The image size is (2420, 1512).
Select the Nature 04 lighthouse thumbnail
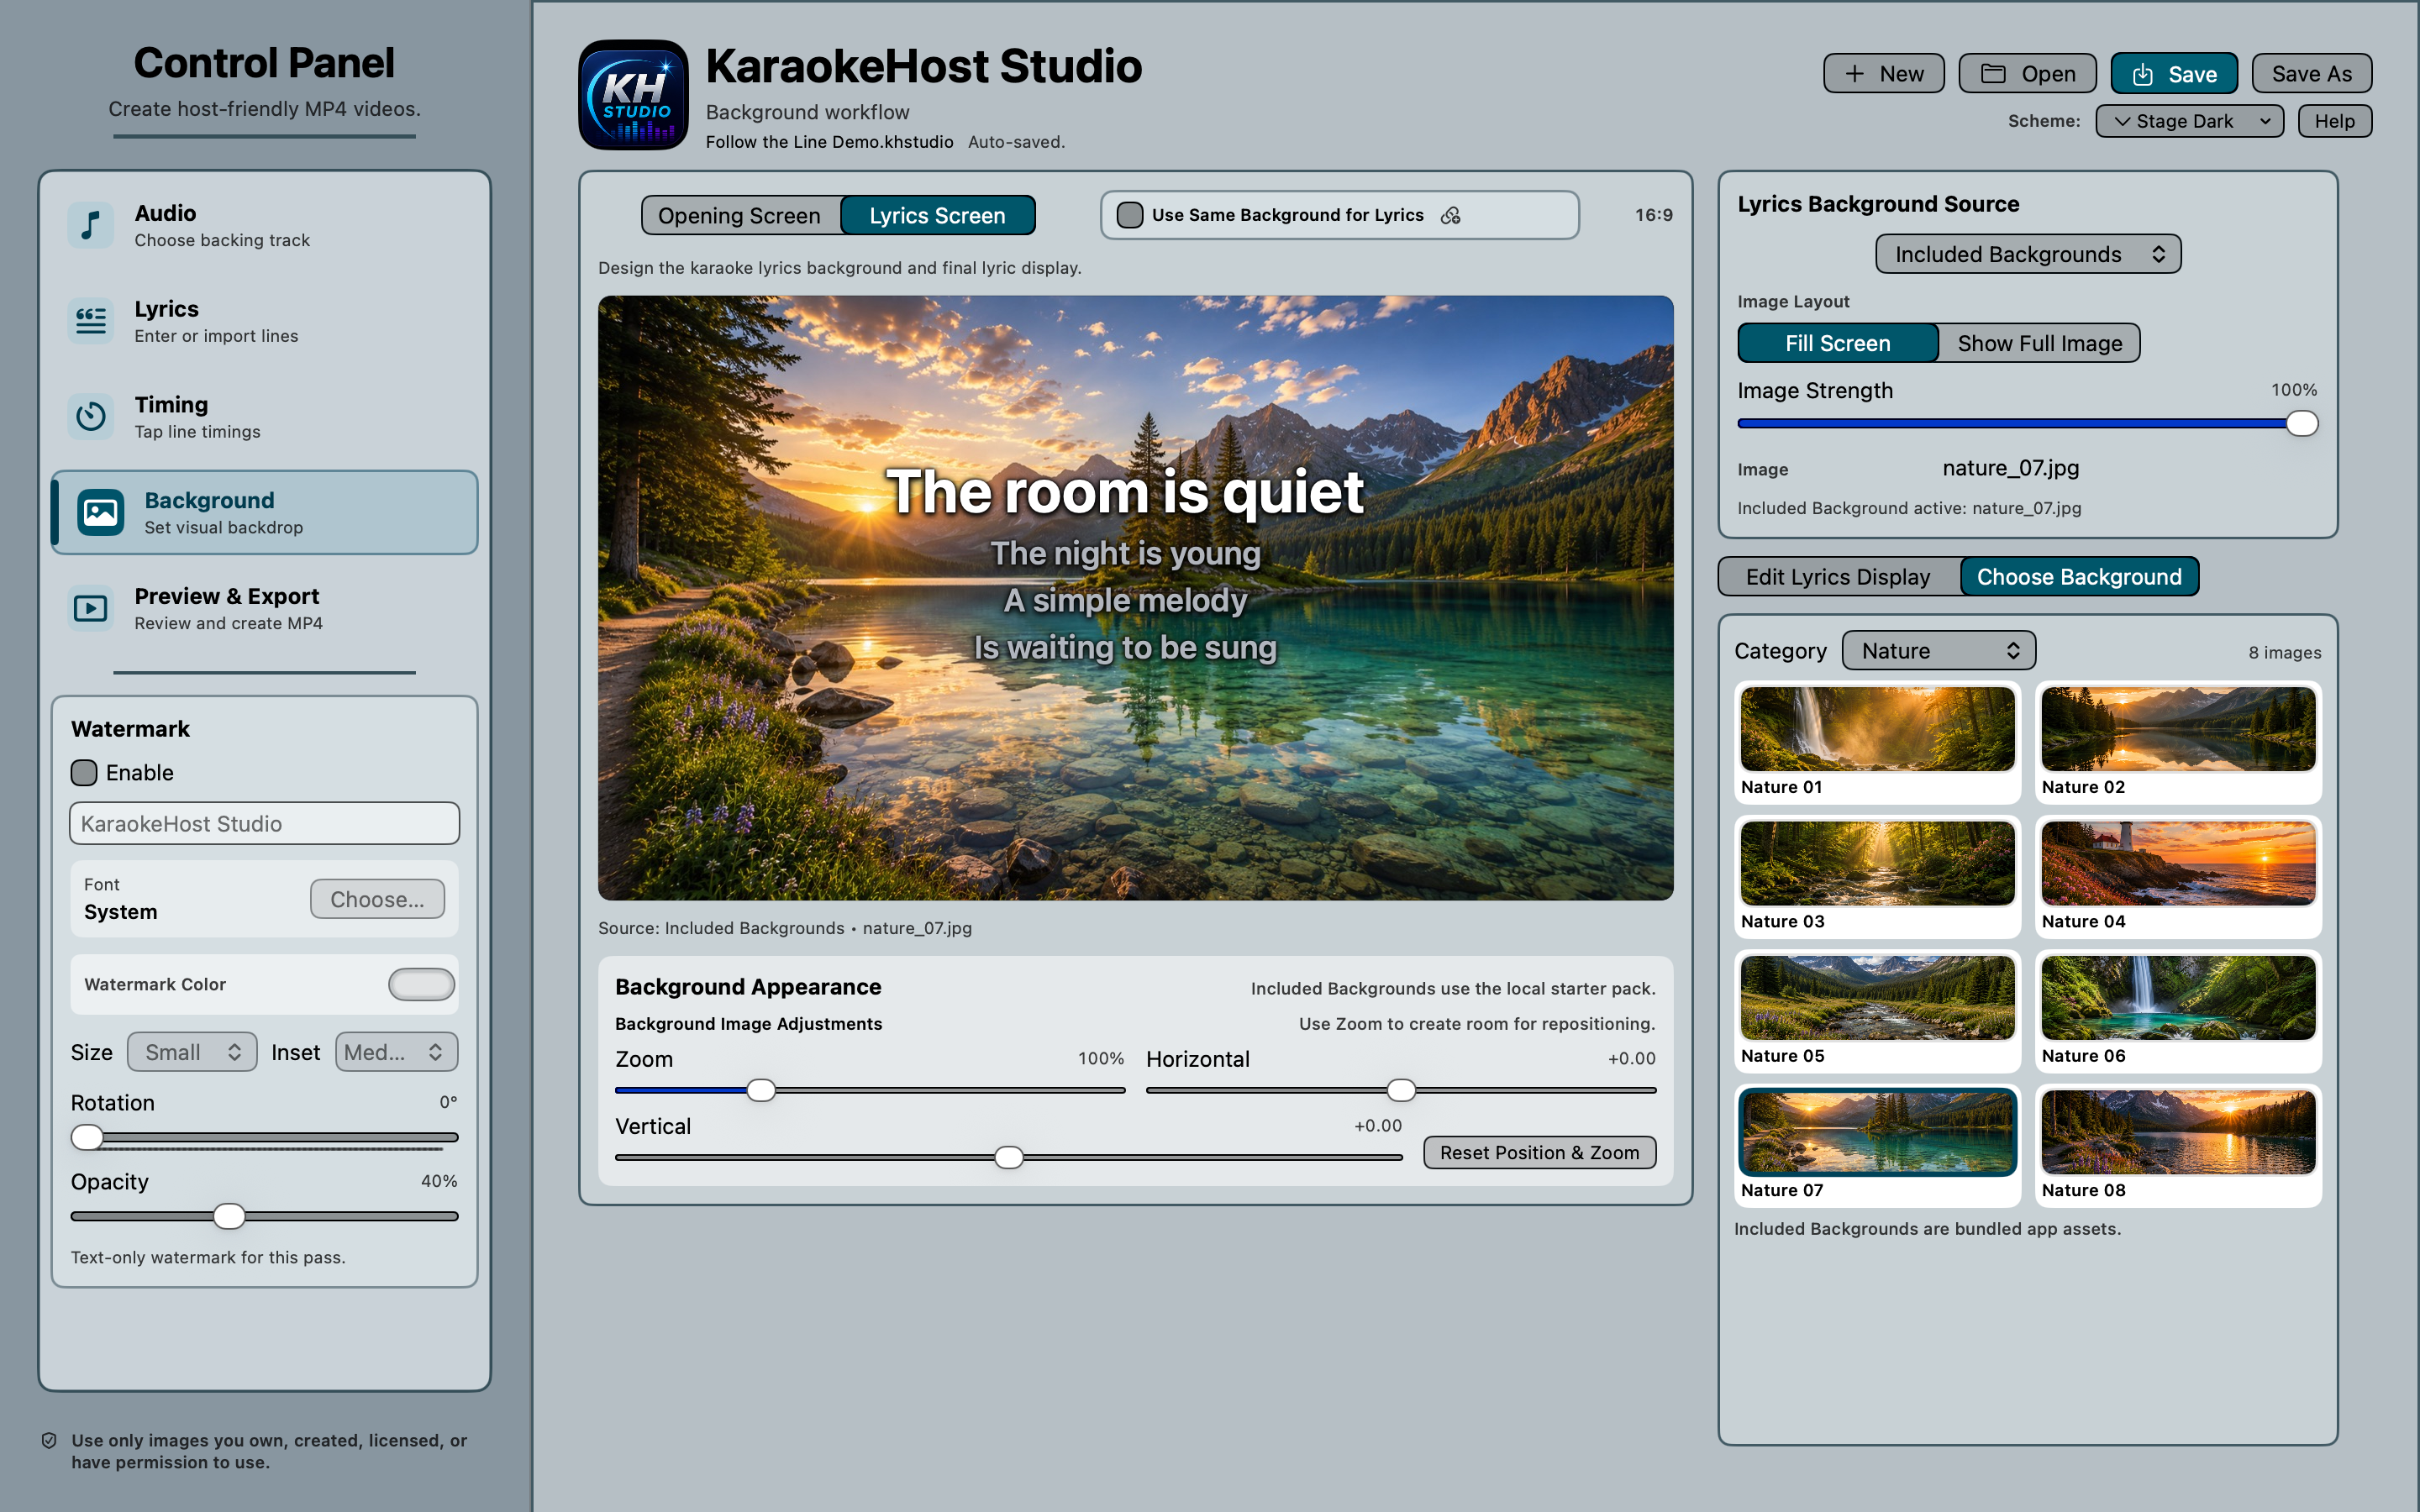coord(2178,877)
